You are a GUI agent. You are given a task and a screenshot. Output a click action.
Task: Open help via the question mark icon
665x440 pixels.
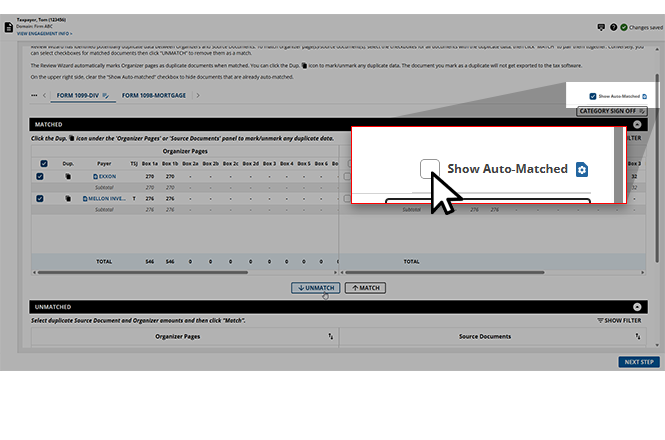613,27
